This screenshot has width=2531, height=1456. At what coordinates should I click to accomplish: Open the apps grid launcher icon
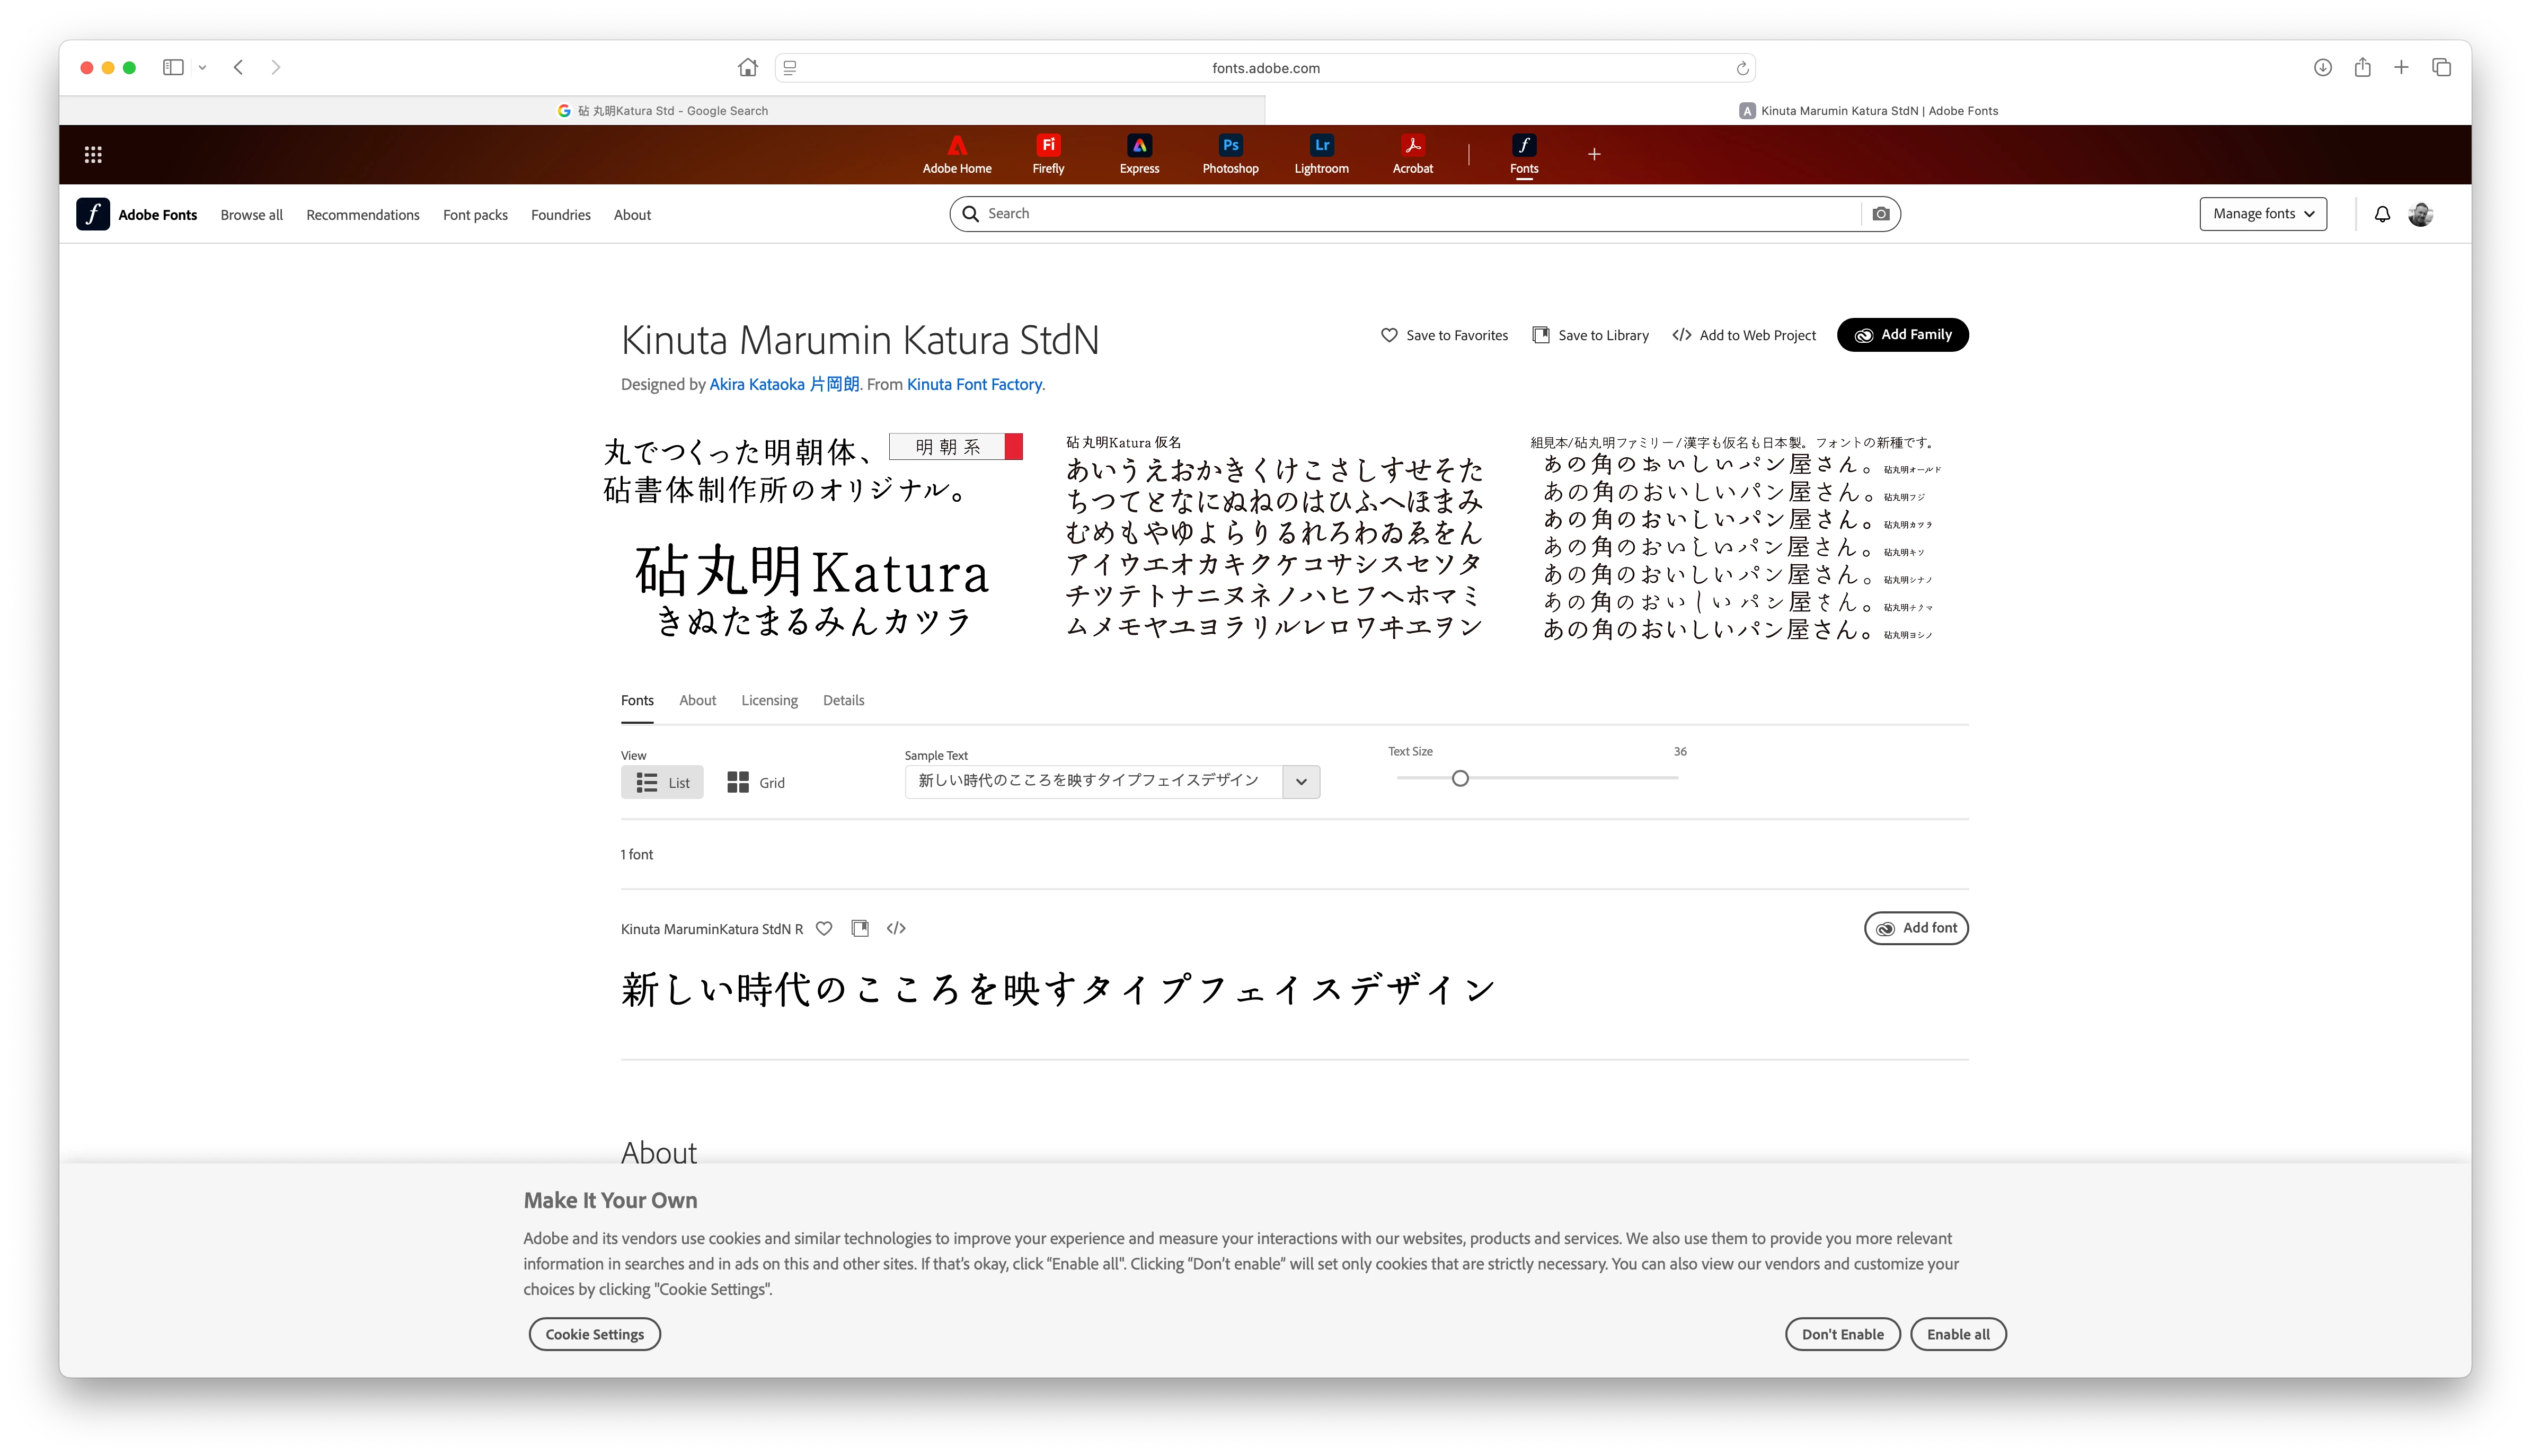coord(93,154)
